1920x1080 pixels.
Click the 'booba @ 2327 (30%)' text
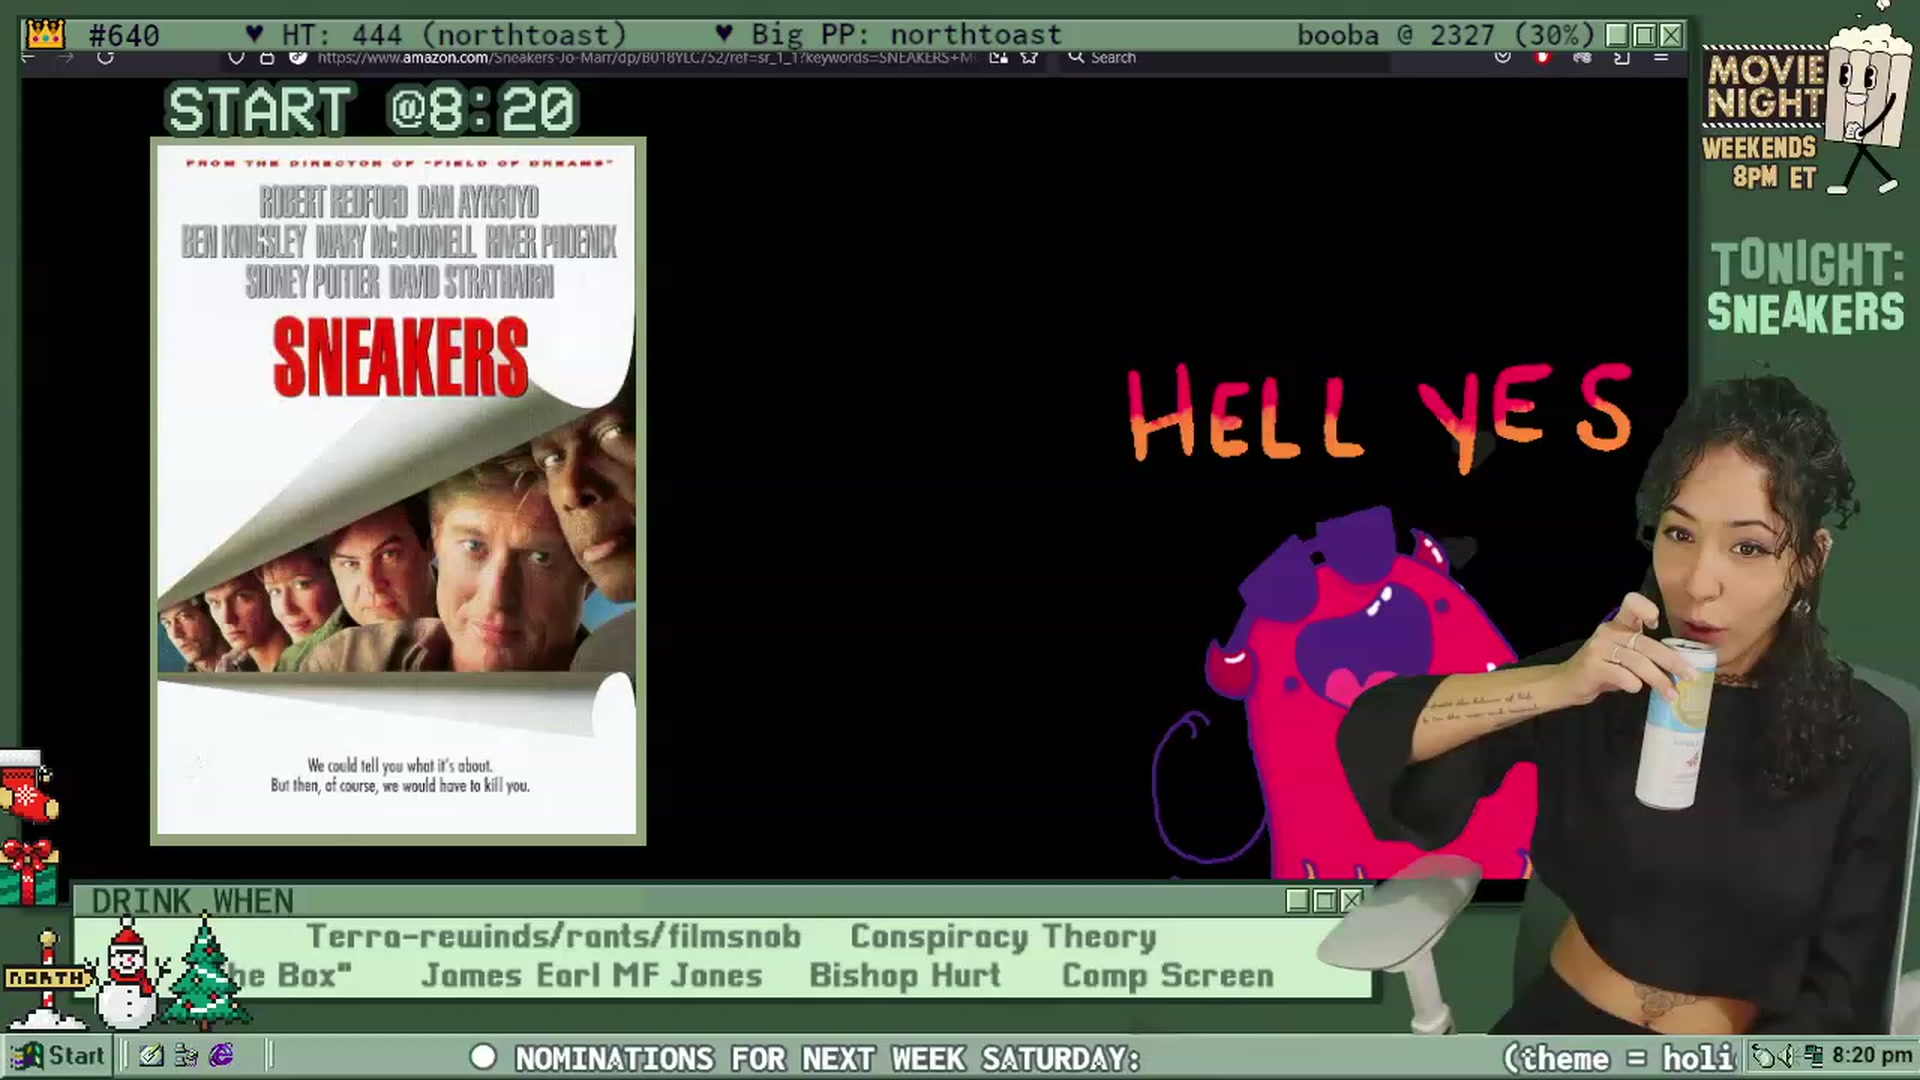point(1446,35)
